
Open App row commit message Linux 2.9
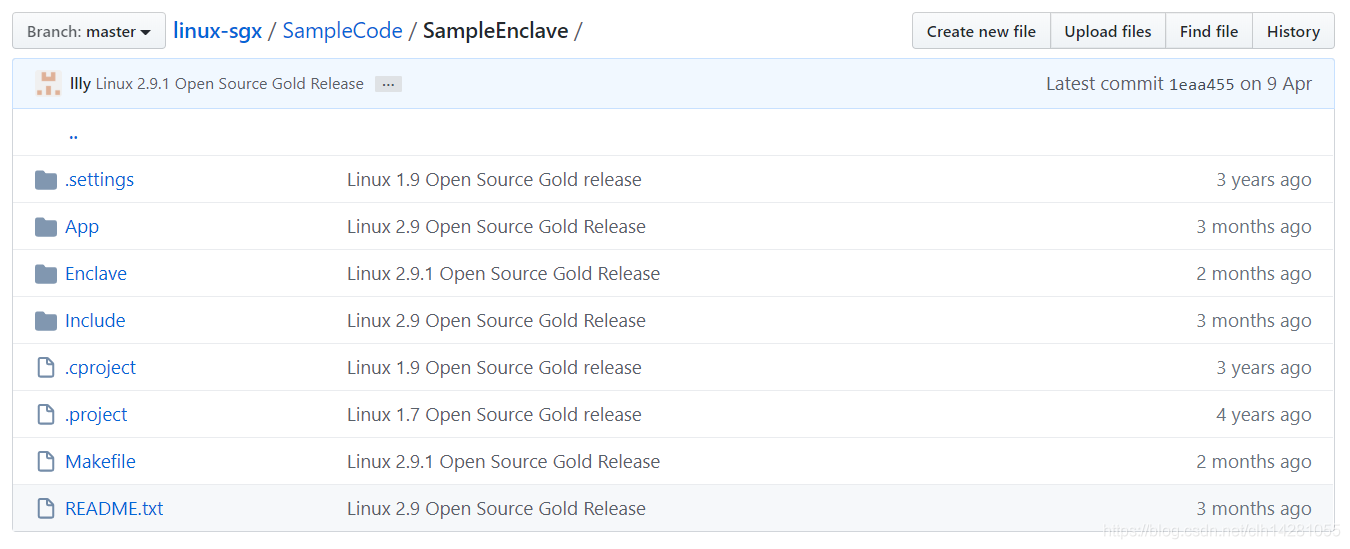coord(496,227)
